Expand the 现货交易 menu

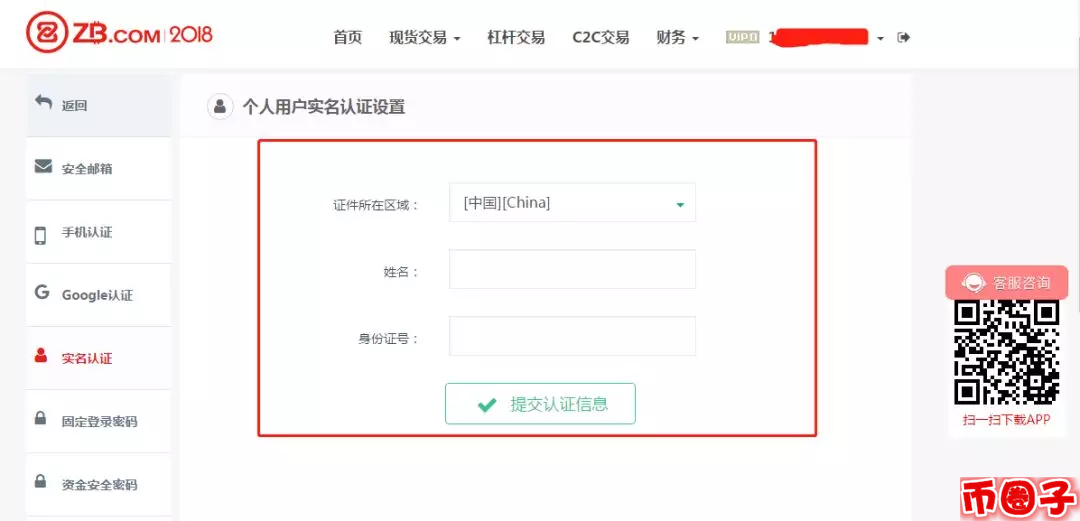click(424, 38)
